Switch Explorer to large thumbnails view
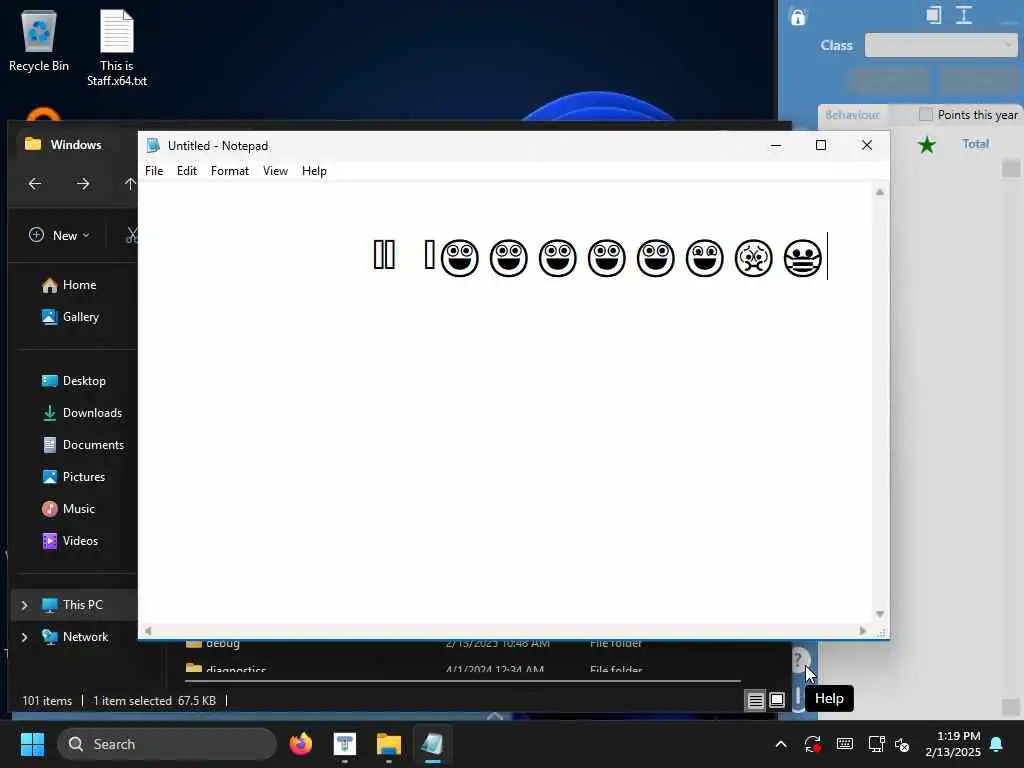The width and height of the screenshot is (1024, 768). (777, 701)
